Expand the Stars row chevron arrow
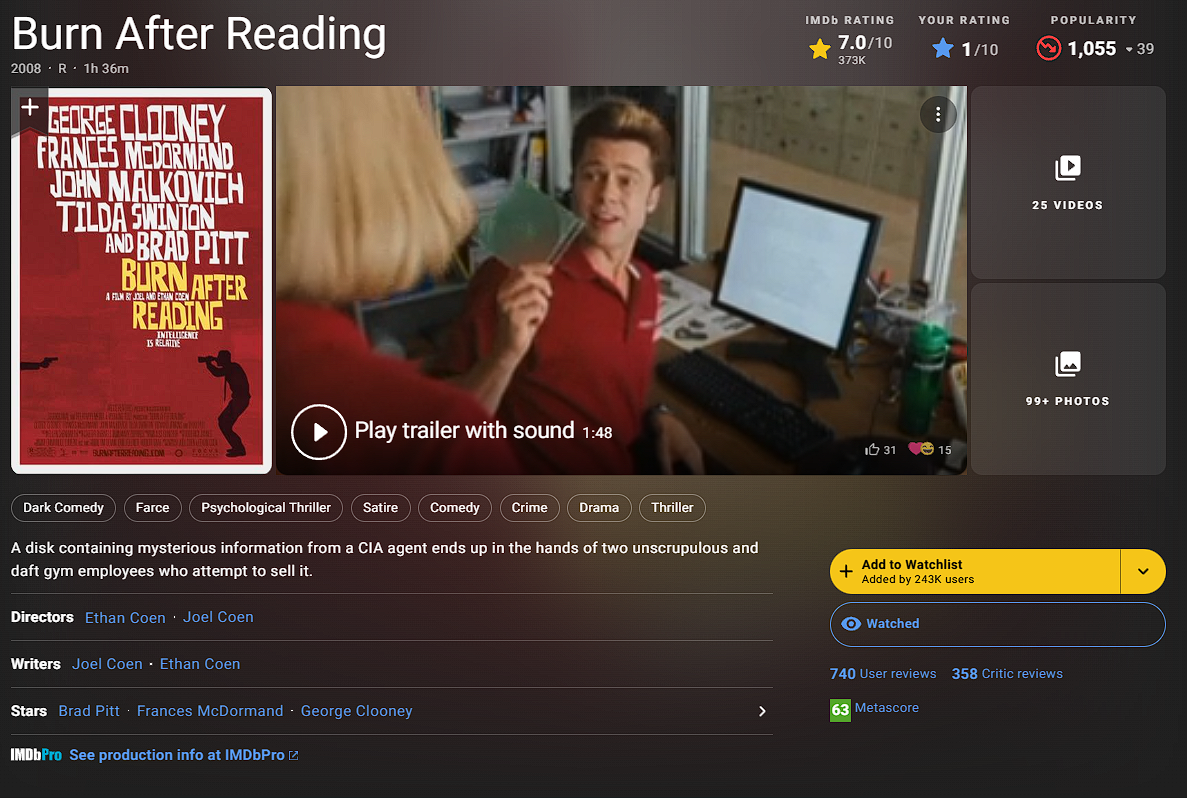1187x798 pixels. coord(762,711)
